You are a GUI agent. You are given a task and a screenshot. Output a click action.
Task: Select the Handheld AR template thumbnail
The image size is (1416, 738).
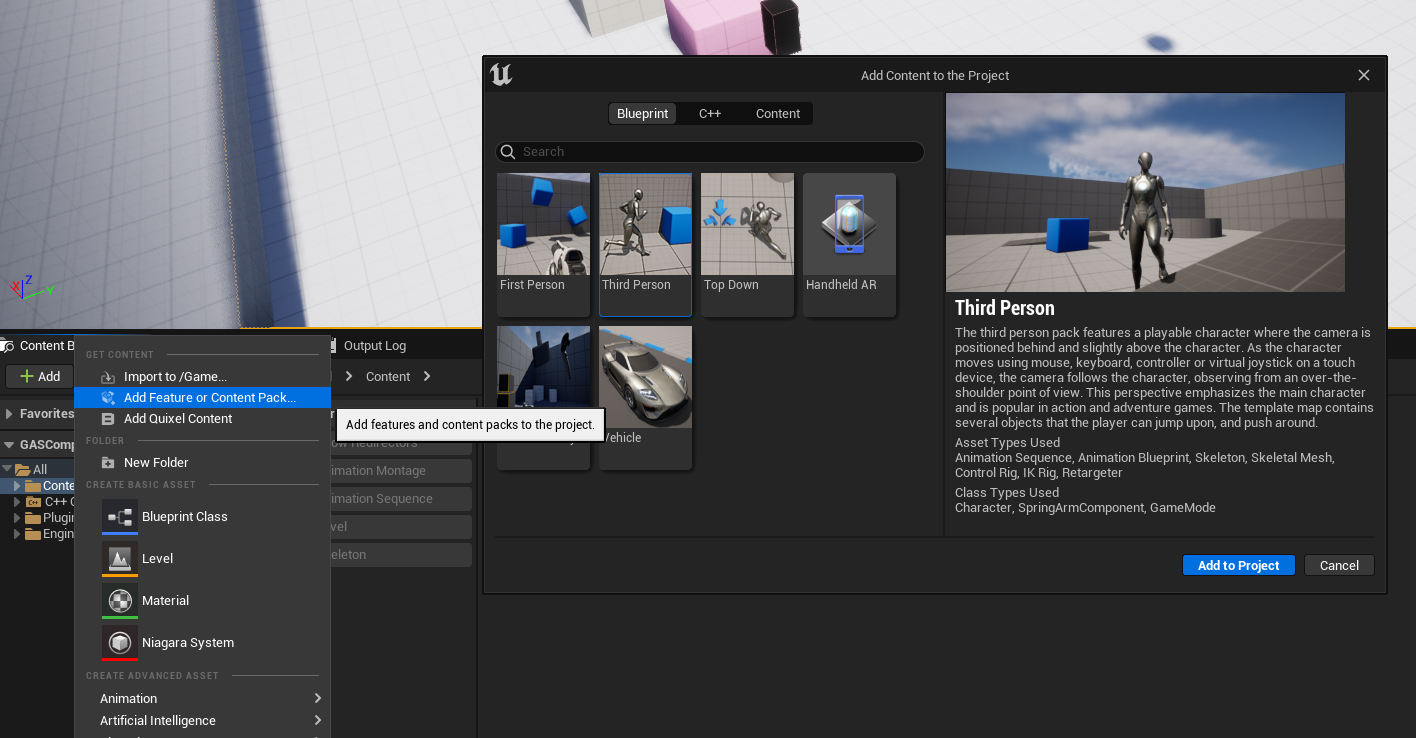point(850,224)
